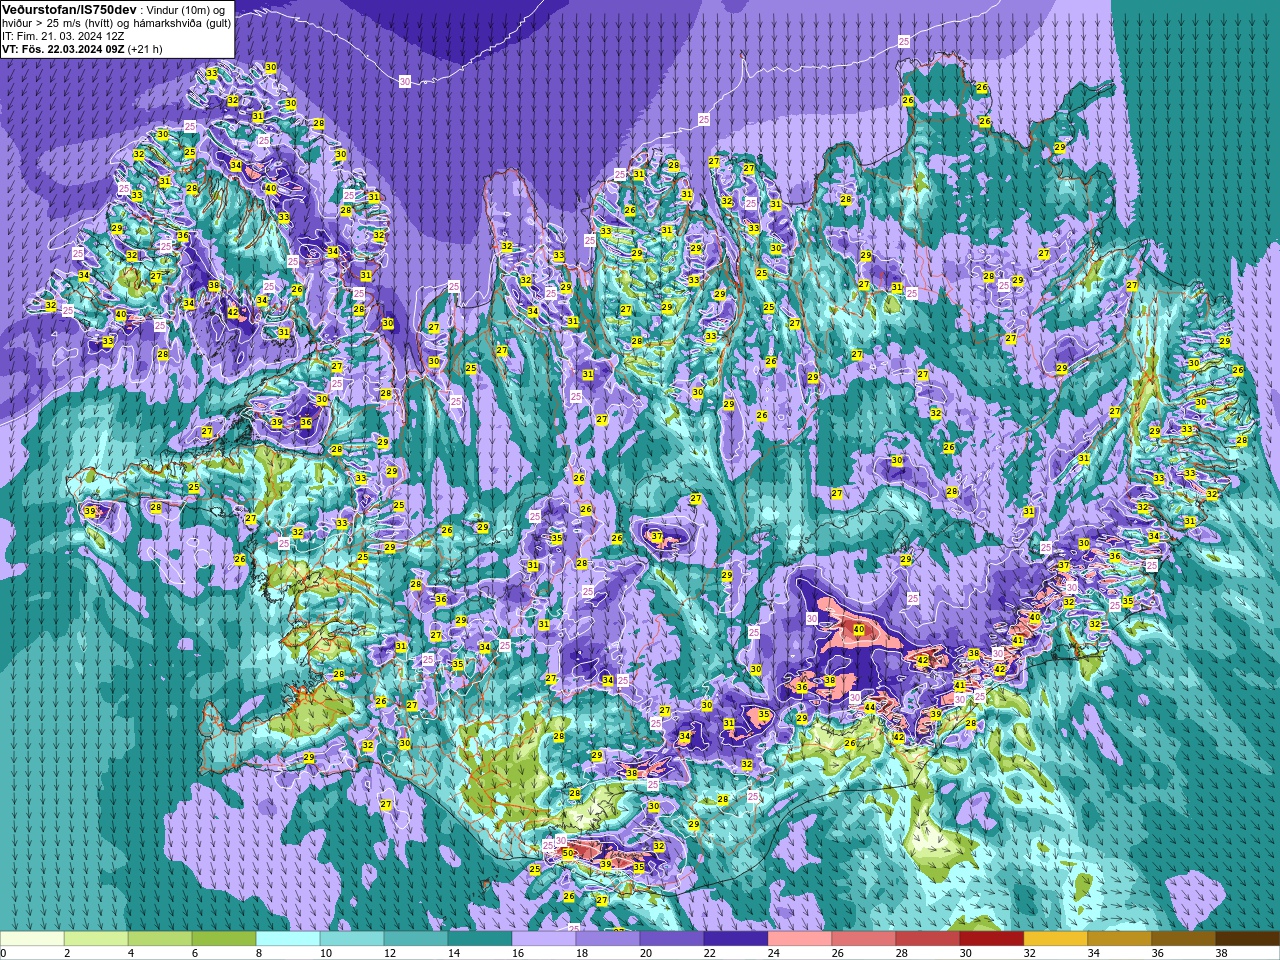Screen dimensions: 1280x960
Task: Click the '16' tick label on legend scale
Action: point(518,953)
